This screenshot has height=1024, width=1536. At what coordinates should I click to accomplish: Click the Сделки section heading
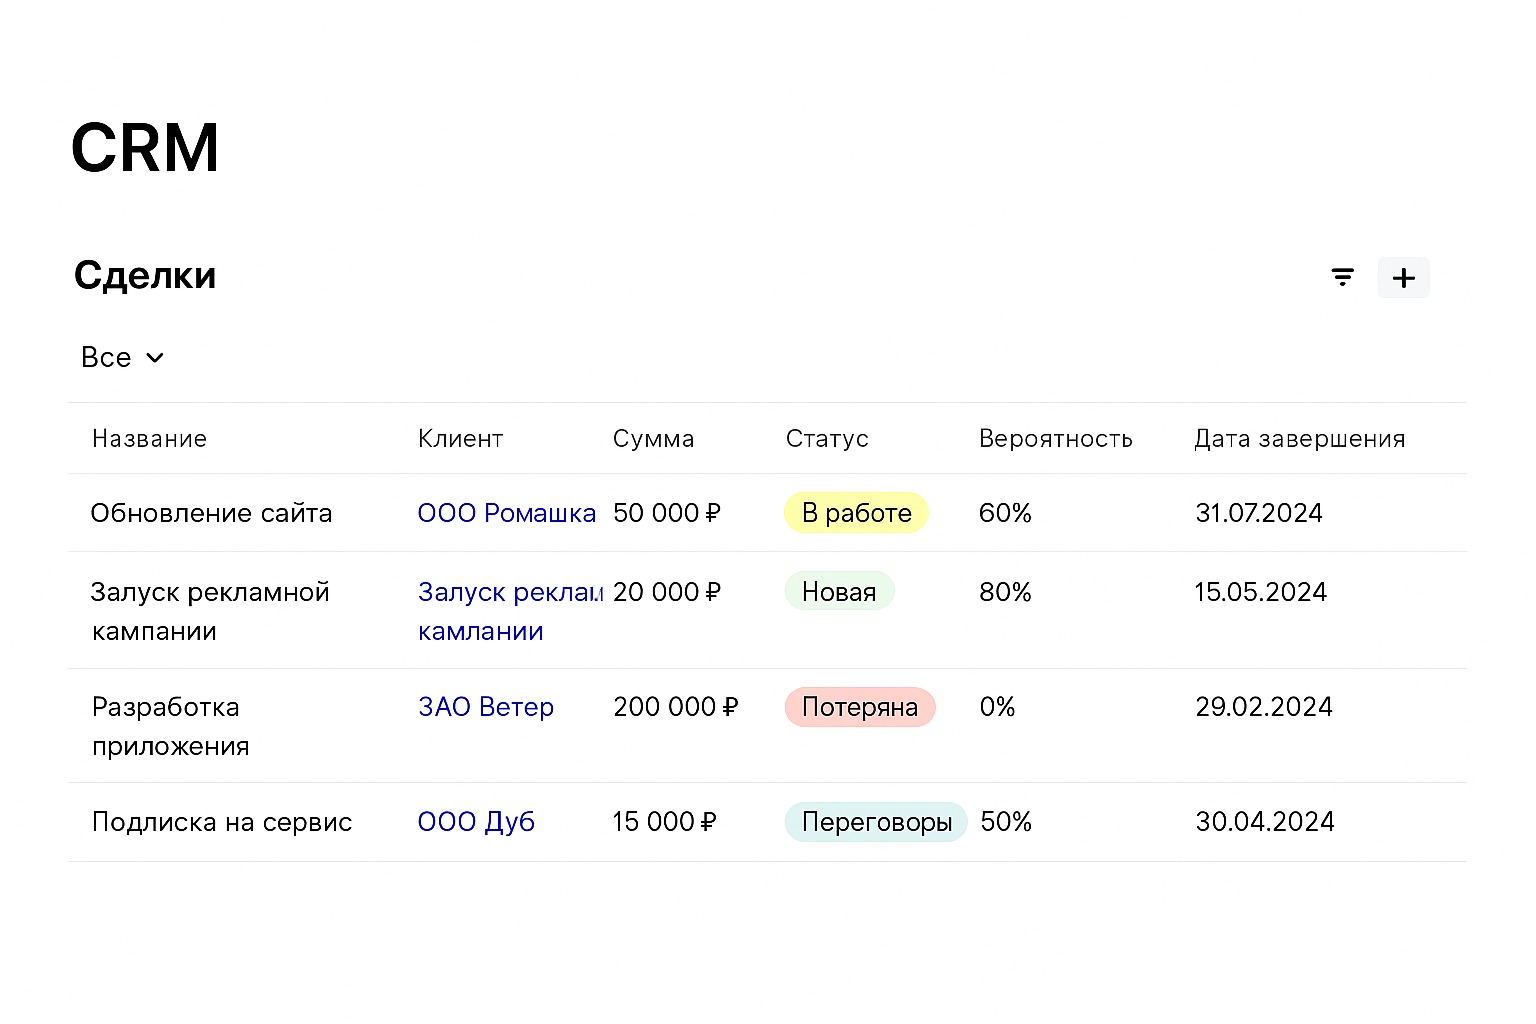point(145,275)
